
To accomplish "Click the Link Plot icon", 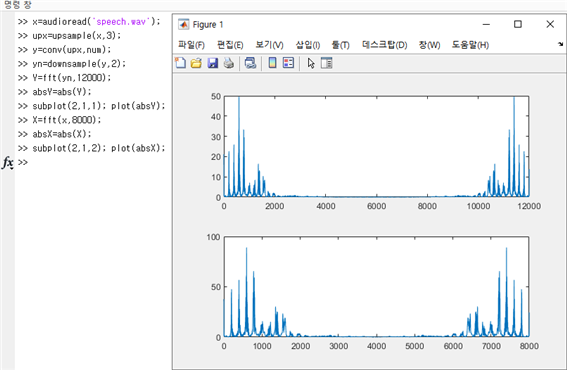I will click(250, 63).
